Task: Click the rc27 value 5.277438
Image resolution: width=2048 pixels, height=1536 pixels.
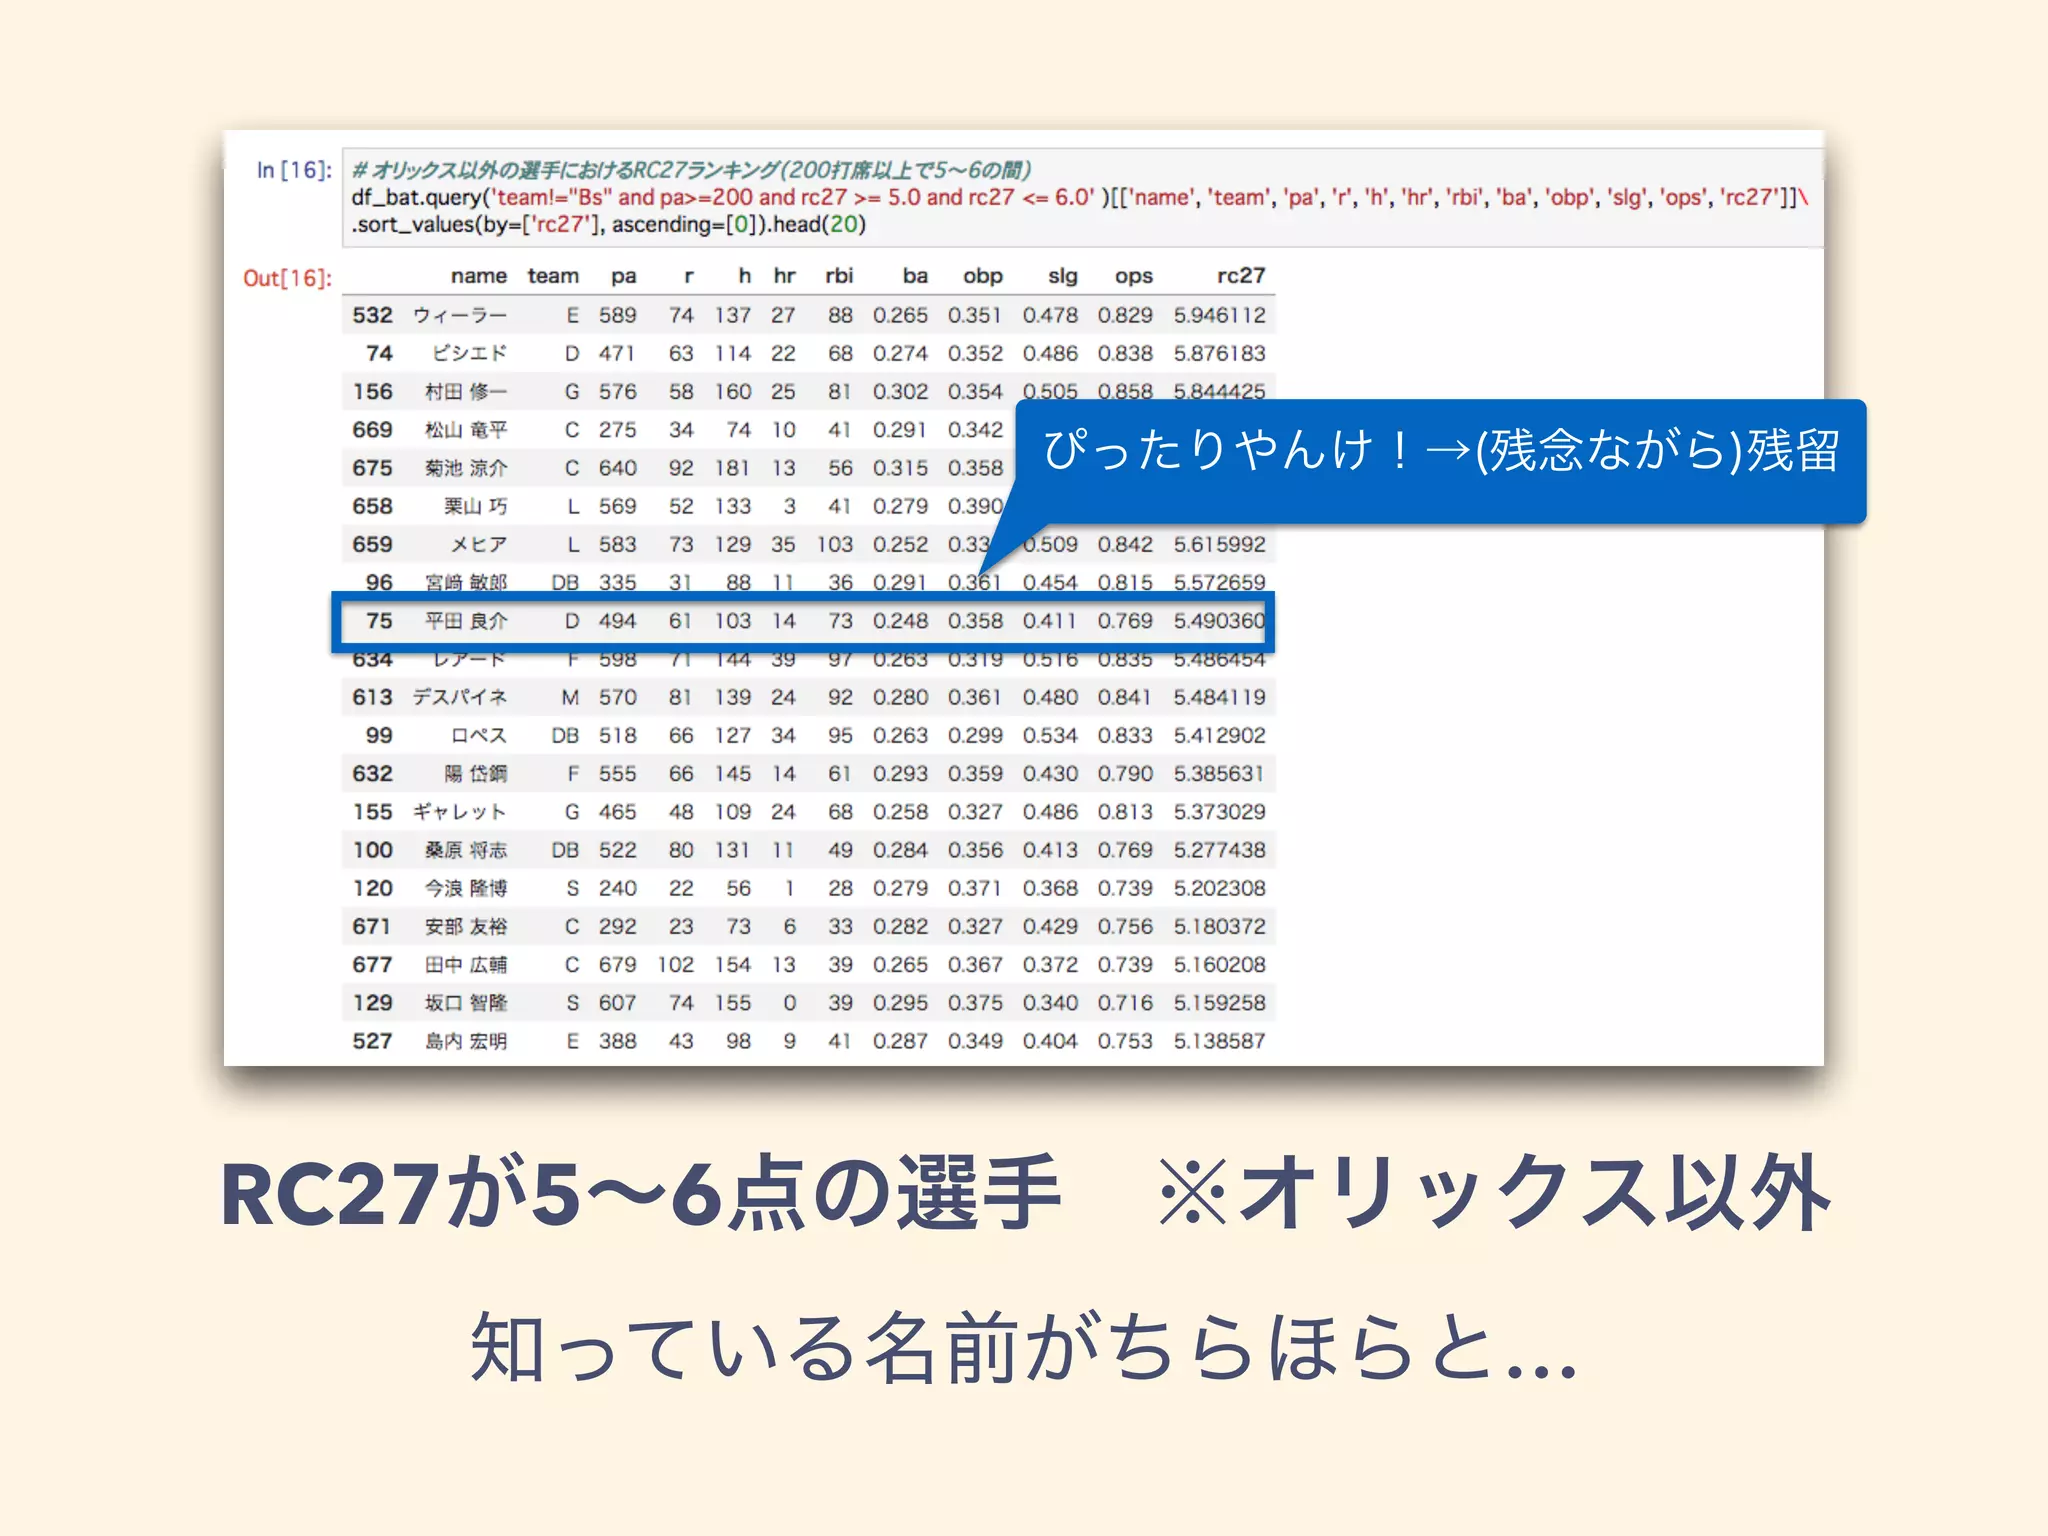Action: 1220,850
